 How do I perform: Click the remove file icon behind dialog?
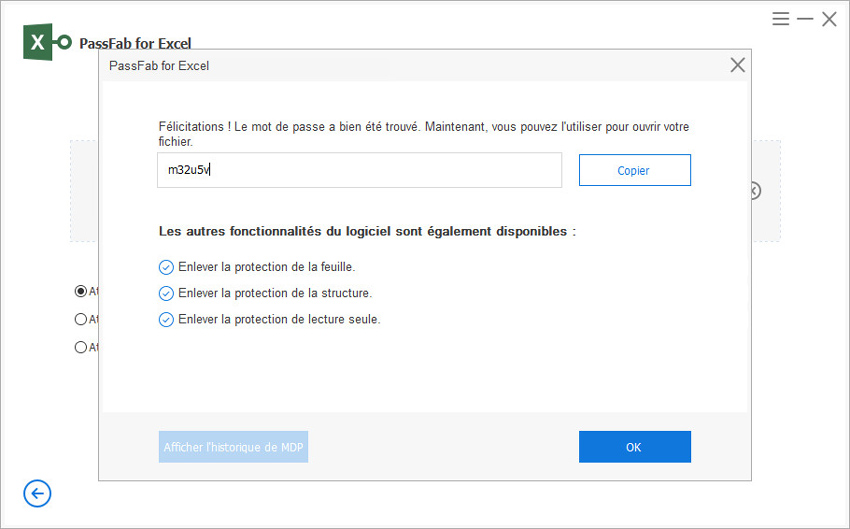pos(756,191)
